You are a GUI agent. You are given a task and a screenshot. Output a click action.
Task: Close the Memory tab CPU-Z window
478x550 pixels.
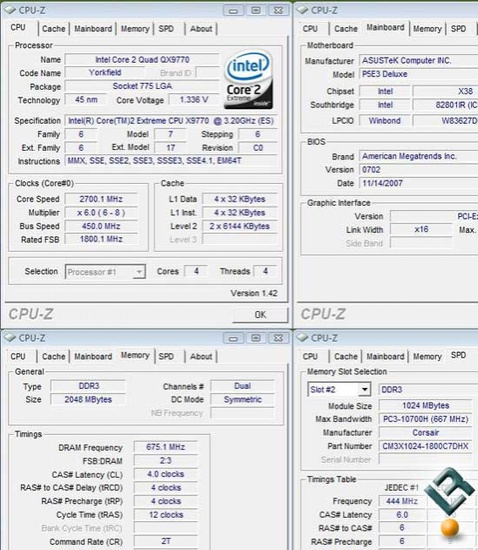(278, 338)
